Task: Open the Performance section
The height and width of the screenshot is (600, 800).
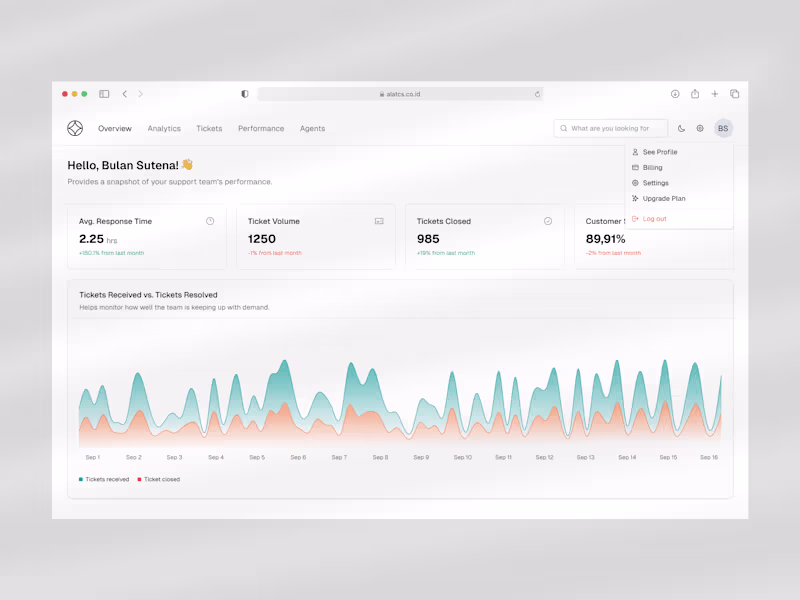Action: [x=261, y=128]
